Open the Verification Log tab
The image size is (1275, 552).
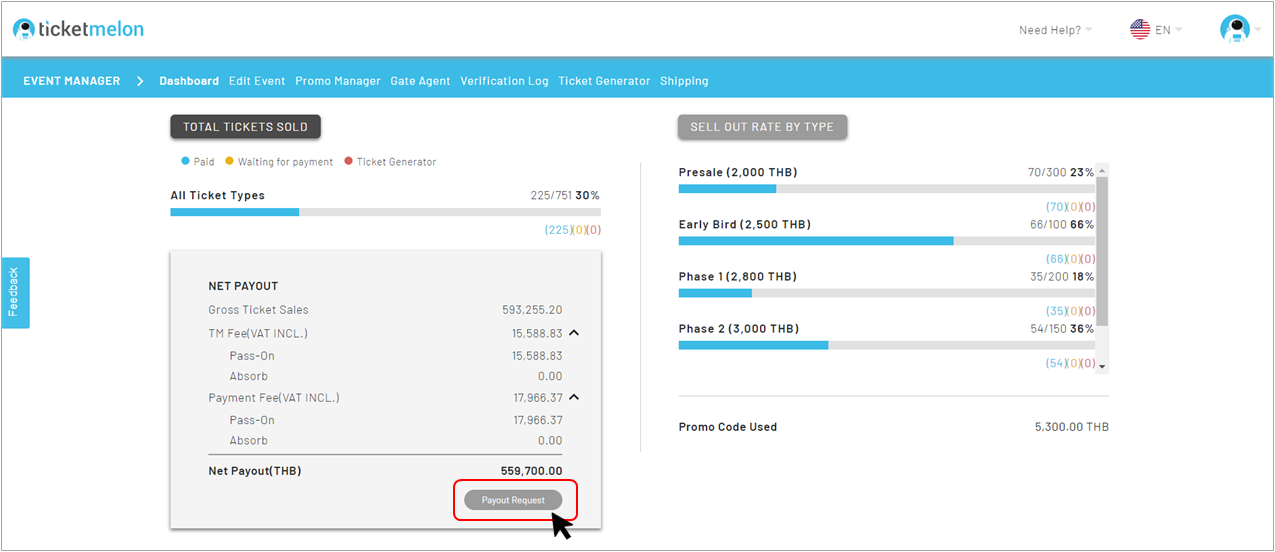[504, 81]
